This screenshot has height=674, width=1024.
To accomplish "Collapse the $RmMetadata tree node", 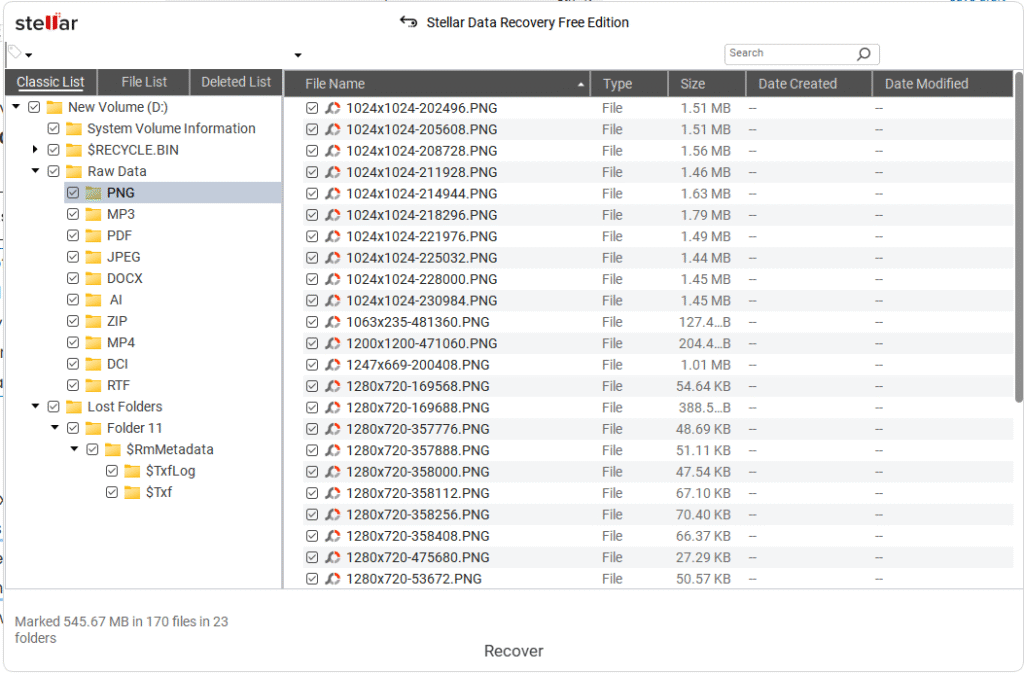I will pyautogui.click(x=73, y=449).
